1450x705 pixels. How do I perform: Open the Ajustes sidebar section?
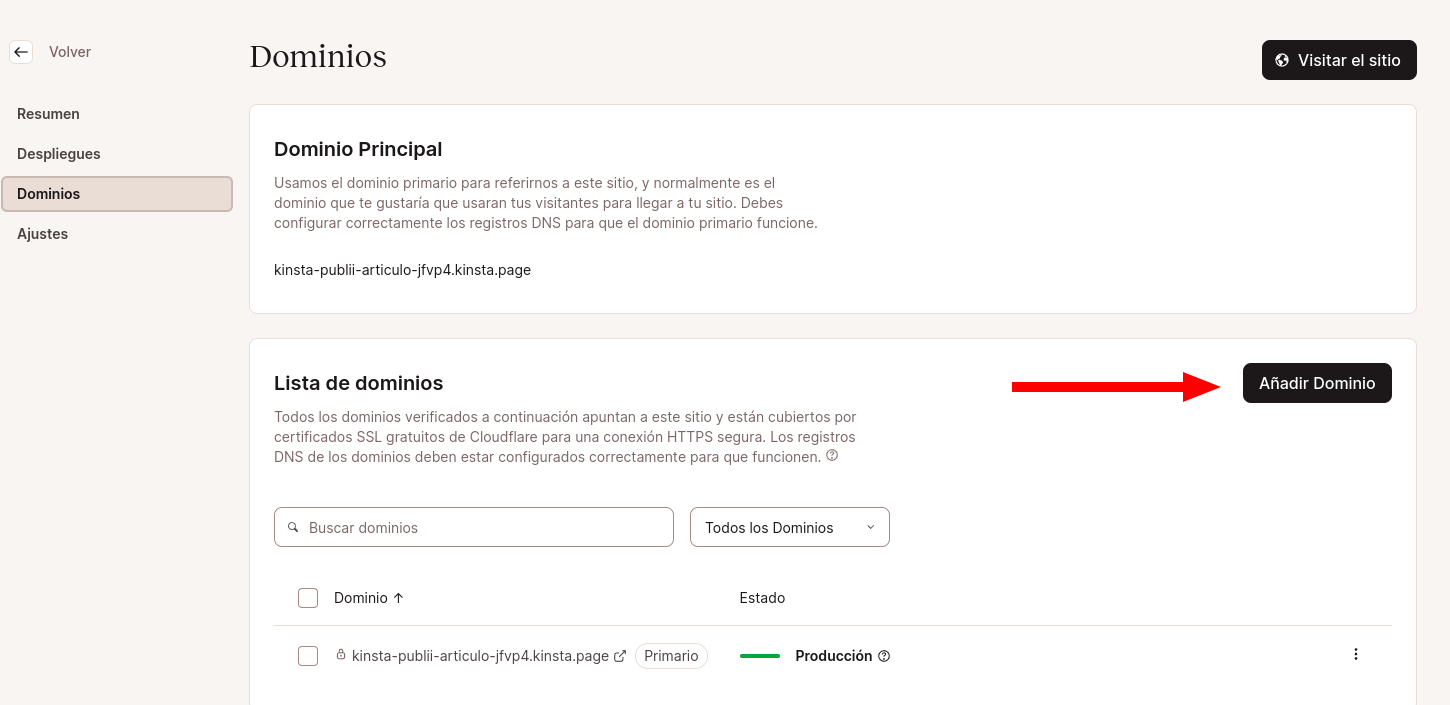[x=42, y=233]
